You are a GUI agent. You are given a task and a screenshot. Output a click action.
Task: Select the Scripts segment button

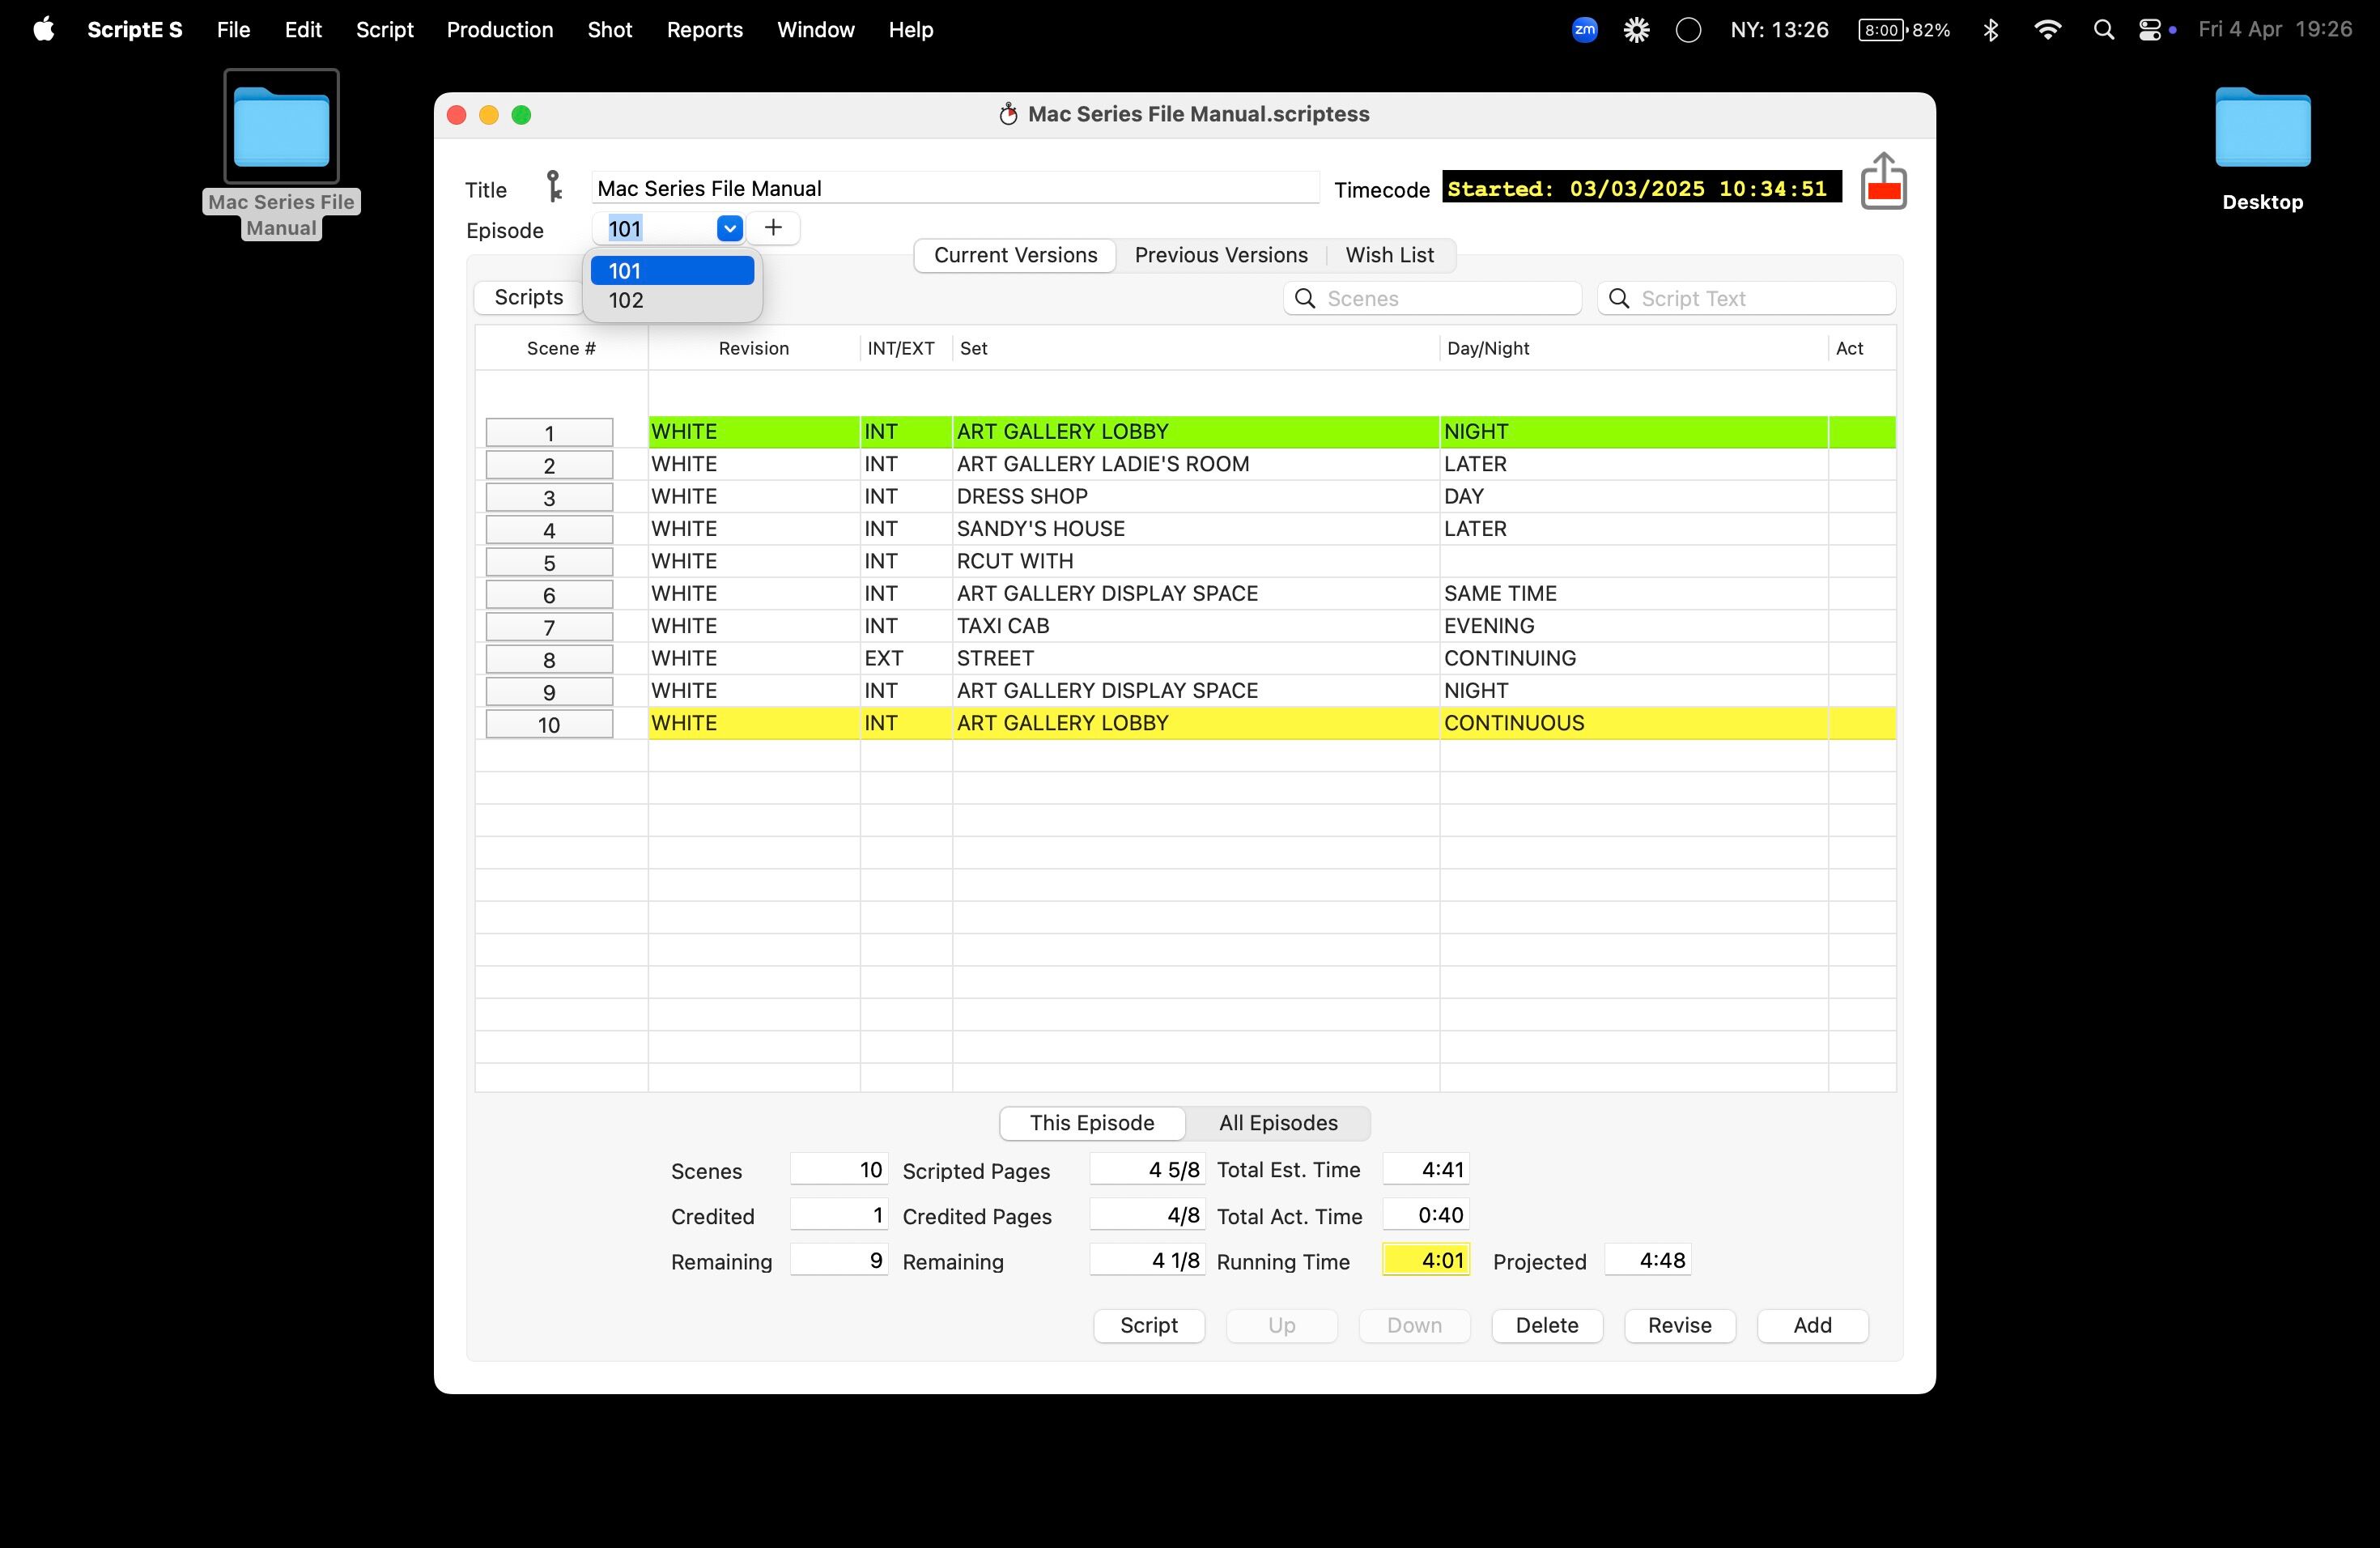coord(528,297)
